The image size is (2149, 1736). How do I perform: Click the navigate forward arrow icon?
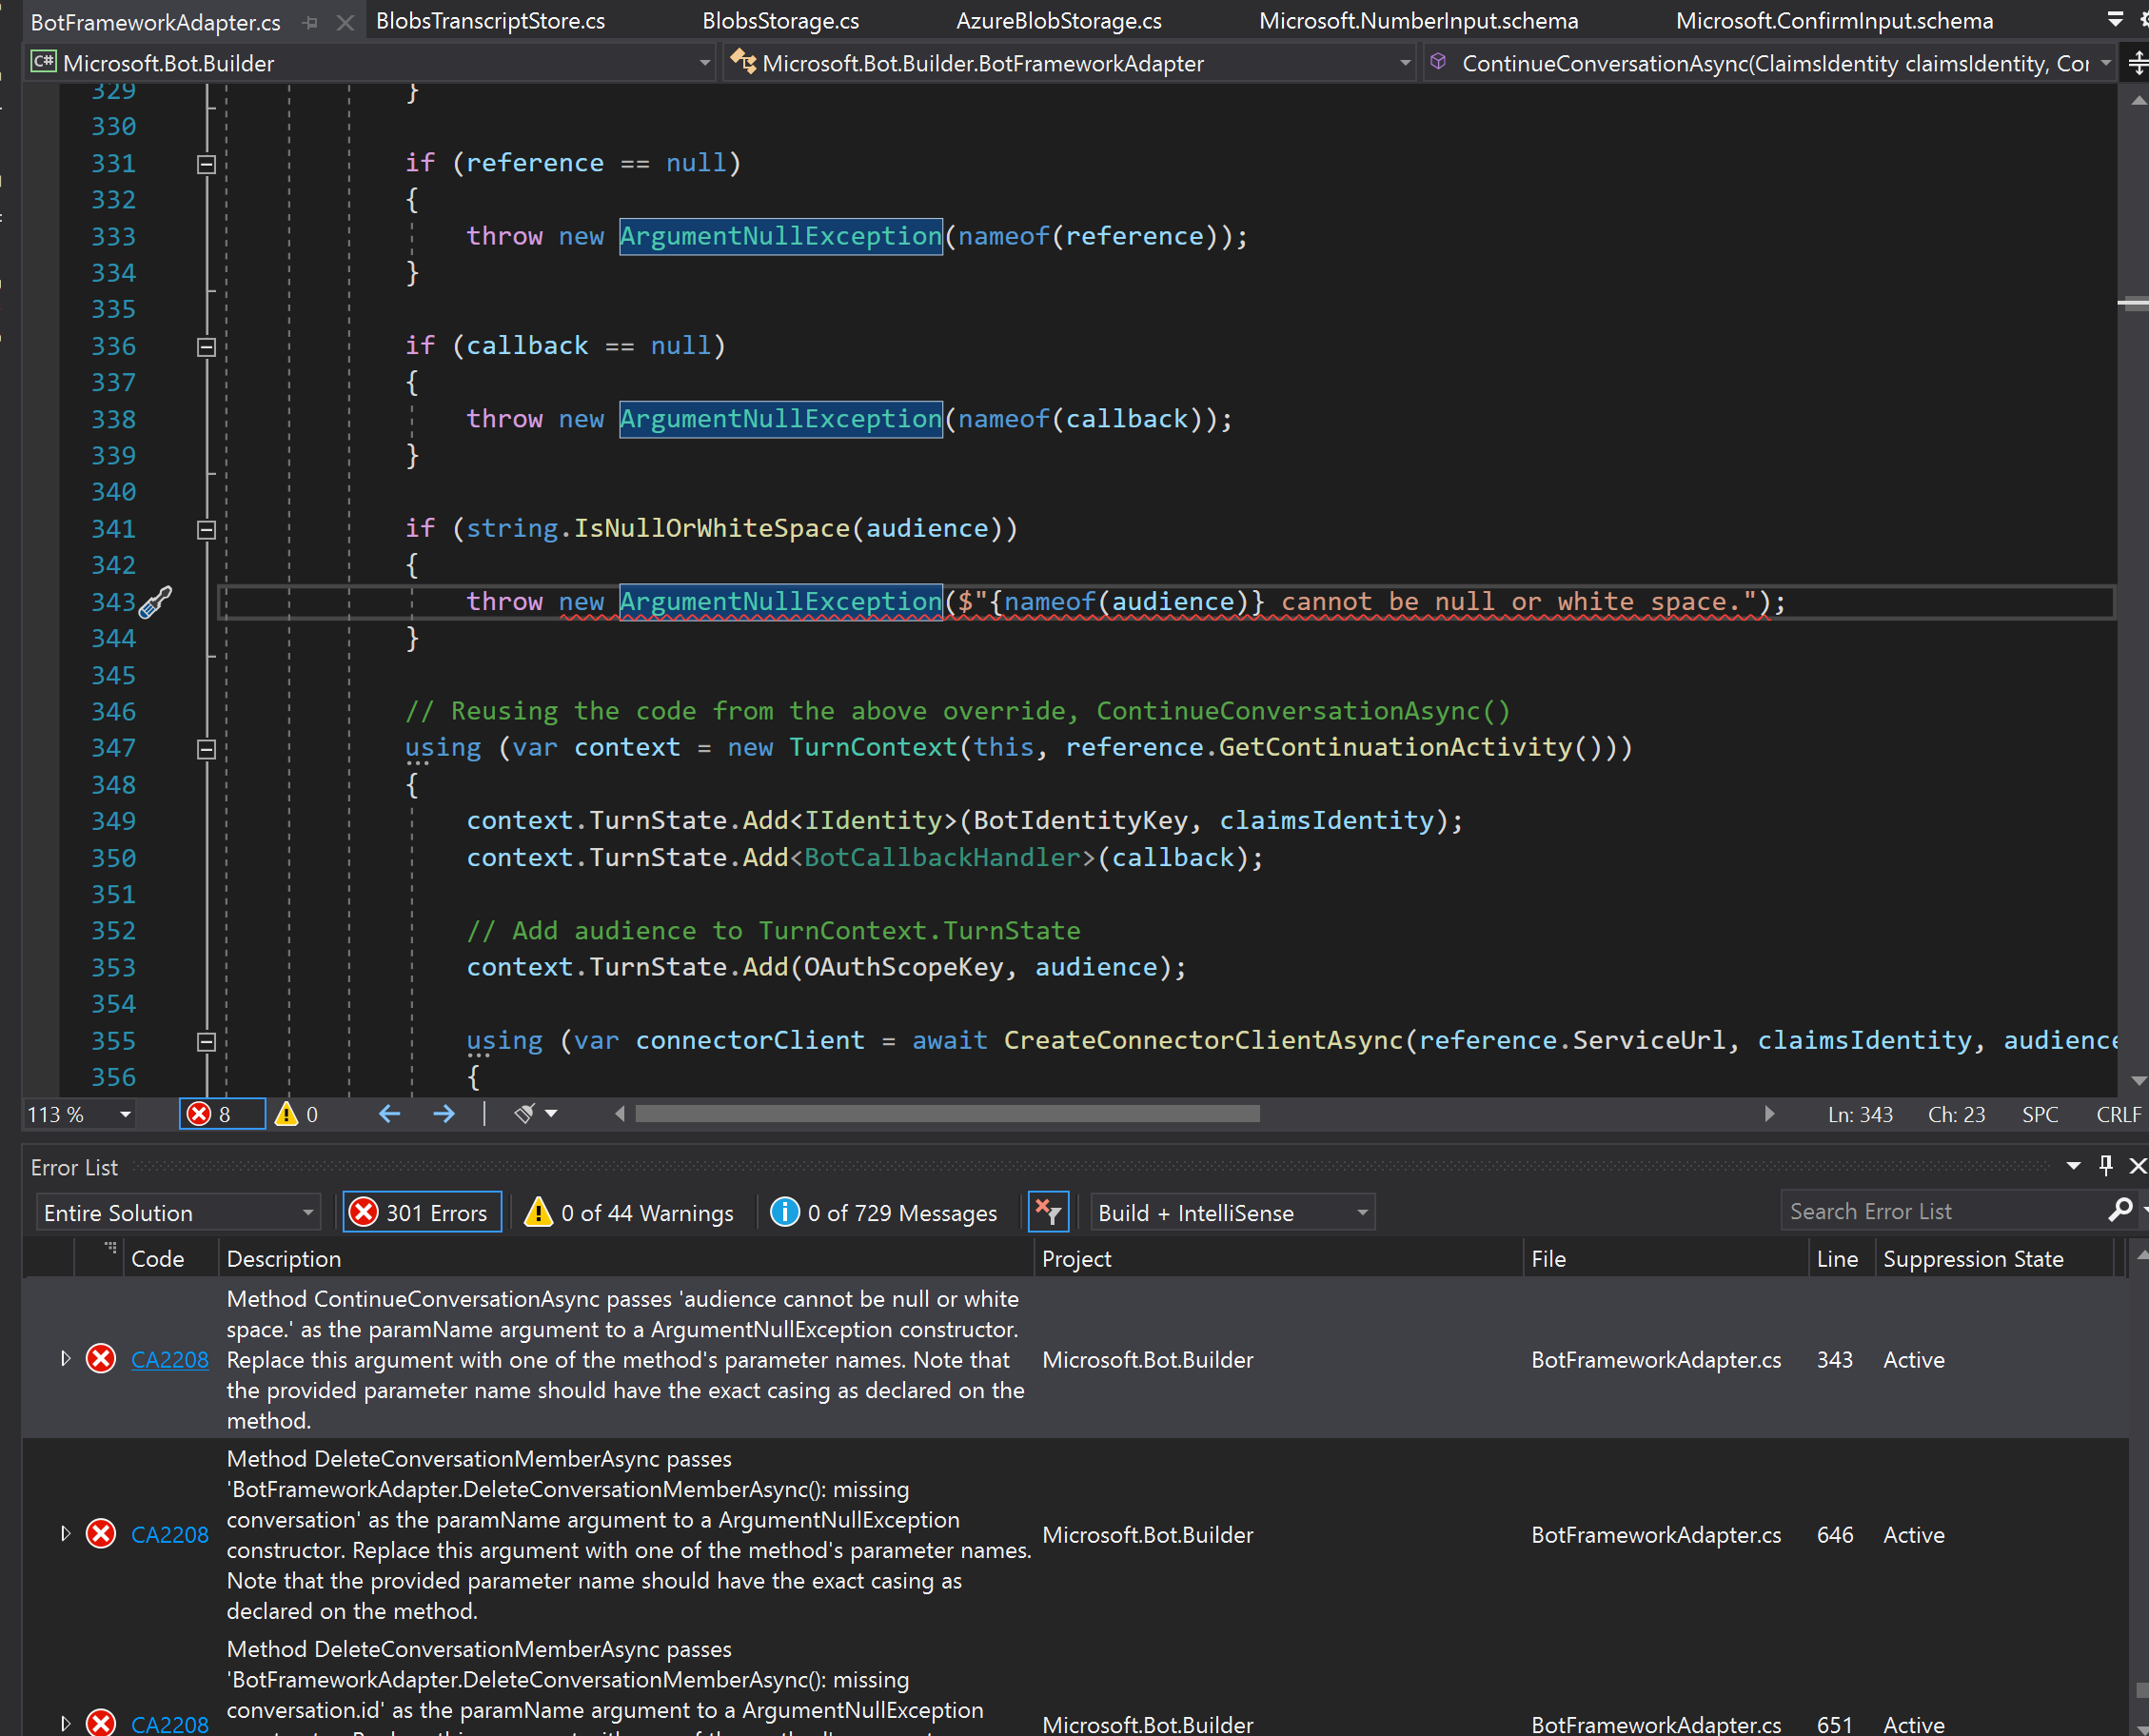coord(444,1113)
